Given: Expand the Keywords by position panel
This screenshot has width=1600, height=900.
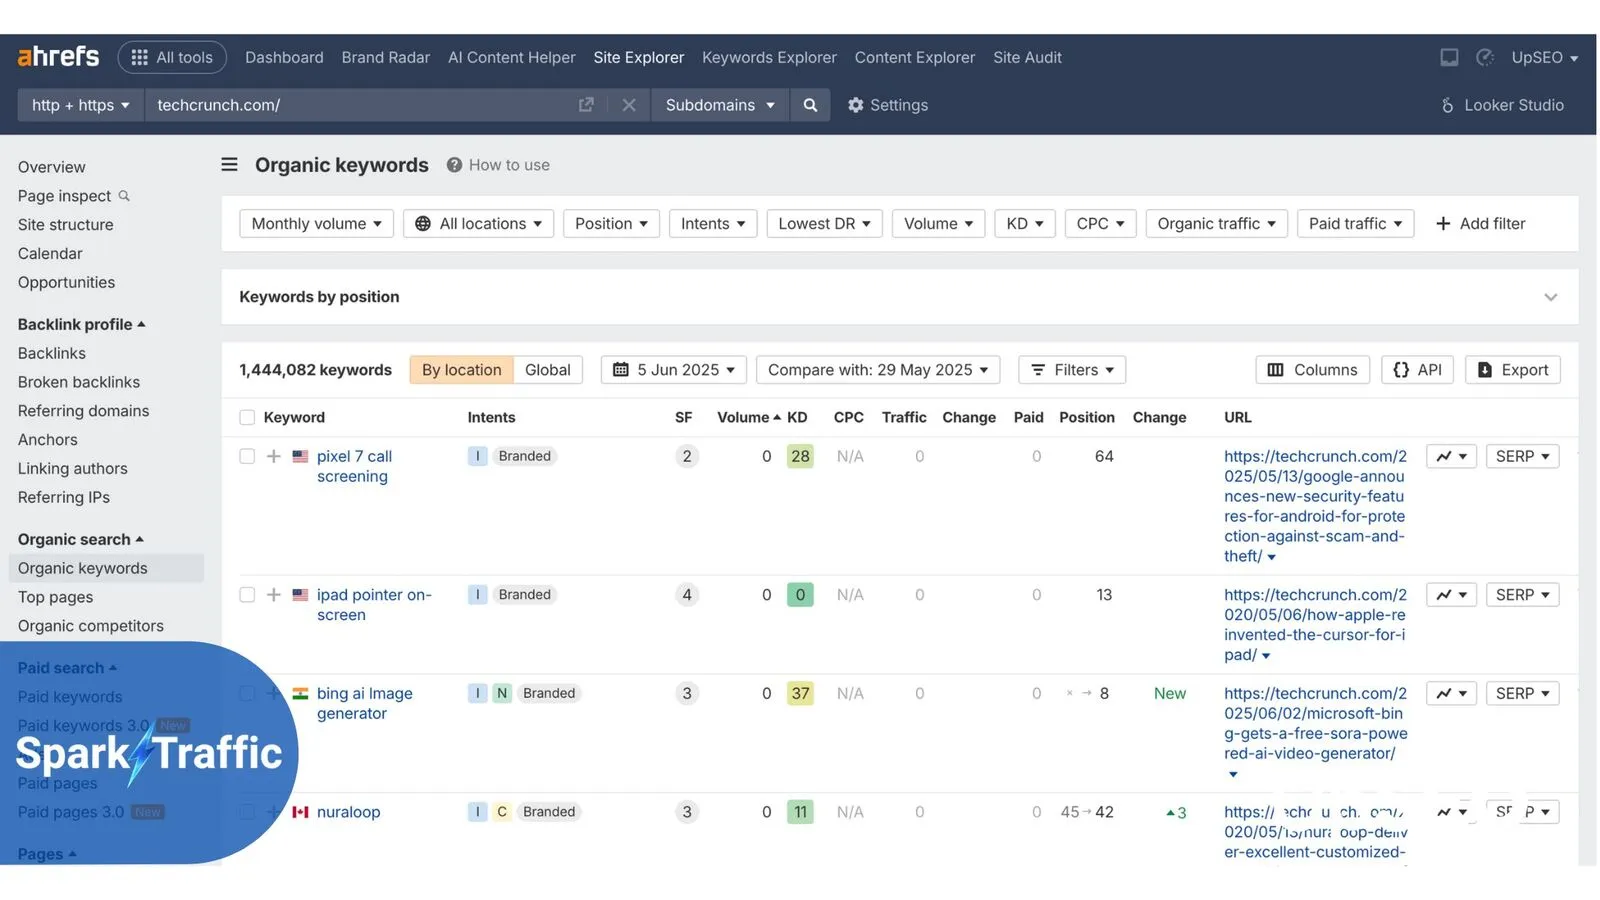Looking at the screenshot, I should click(1550, 297).
